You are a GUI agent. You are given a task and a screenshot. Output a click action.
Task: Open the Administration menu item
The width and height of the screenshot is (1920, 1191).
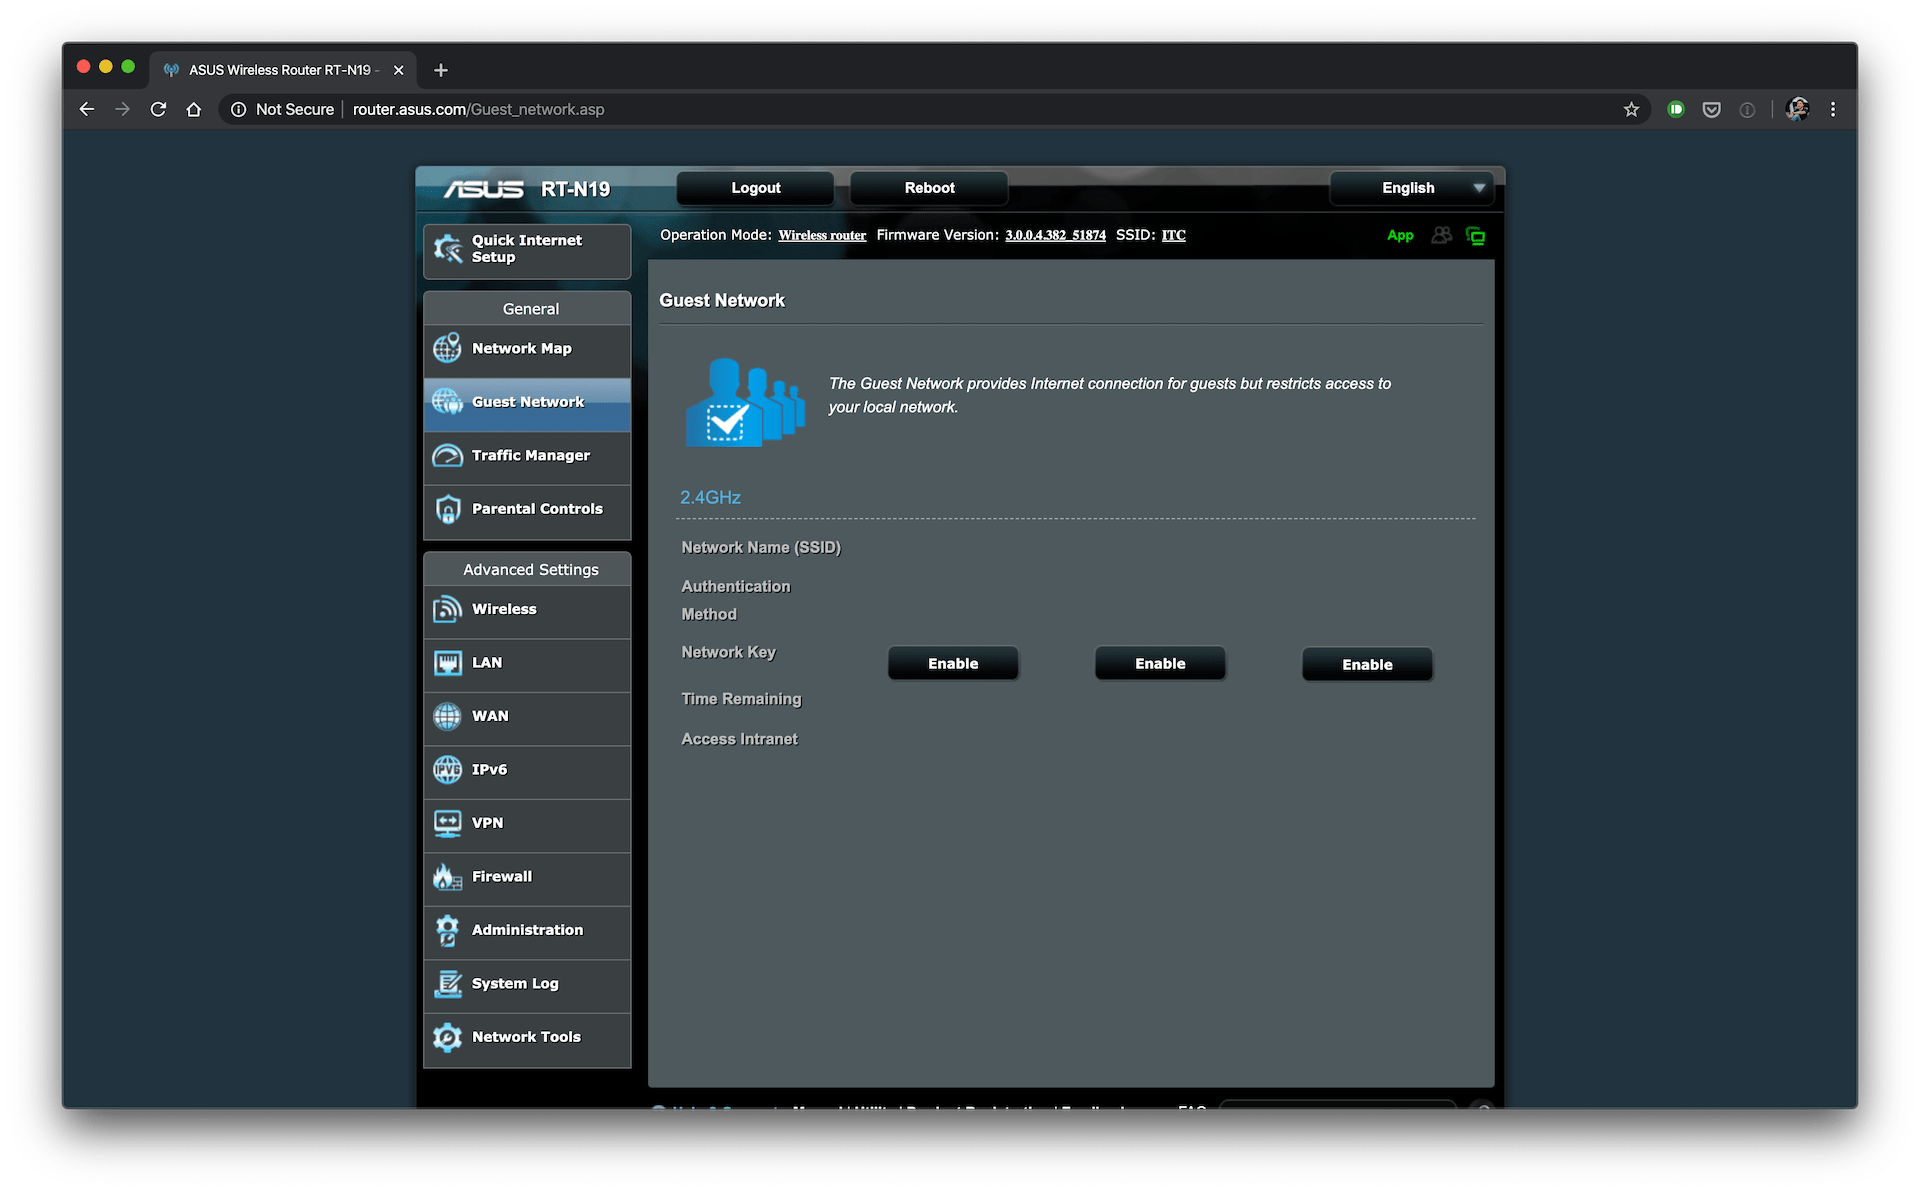(527, 931)
